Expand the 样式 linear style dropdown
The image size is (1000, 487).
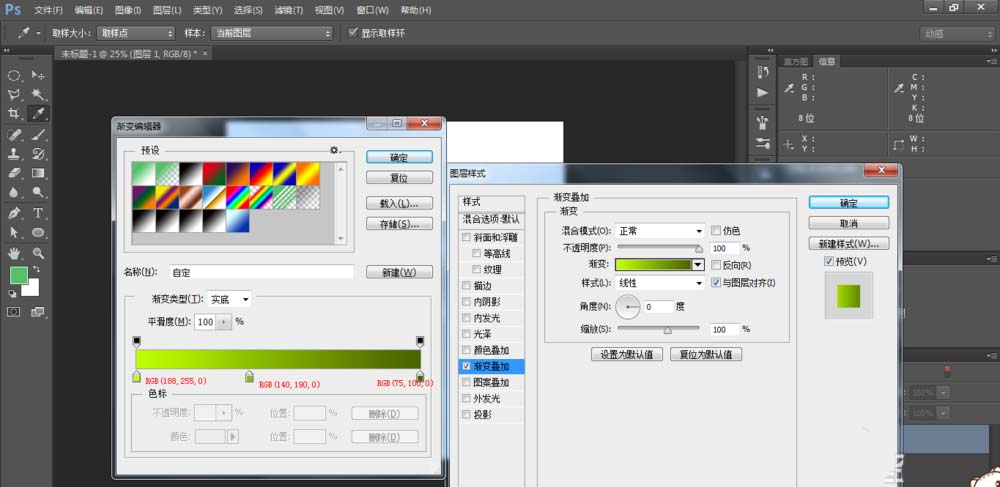(659, 283)
